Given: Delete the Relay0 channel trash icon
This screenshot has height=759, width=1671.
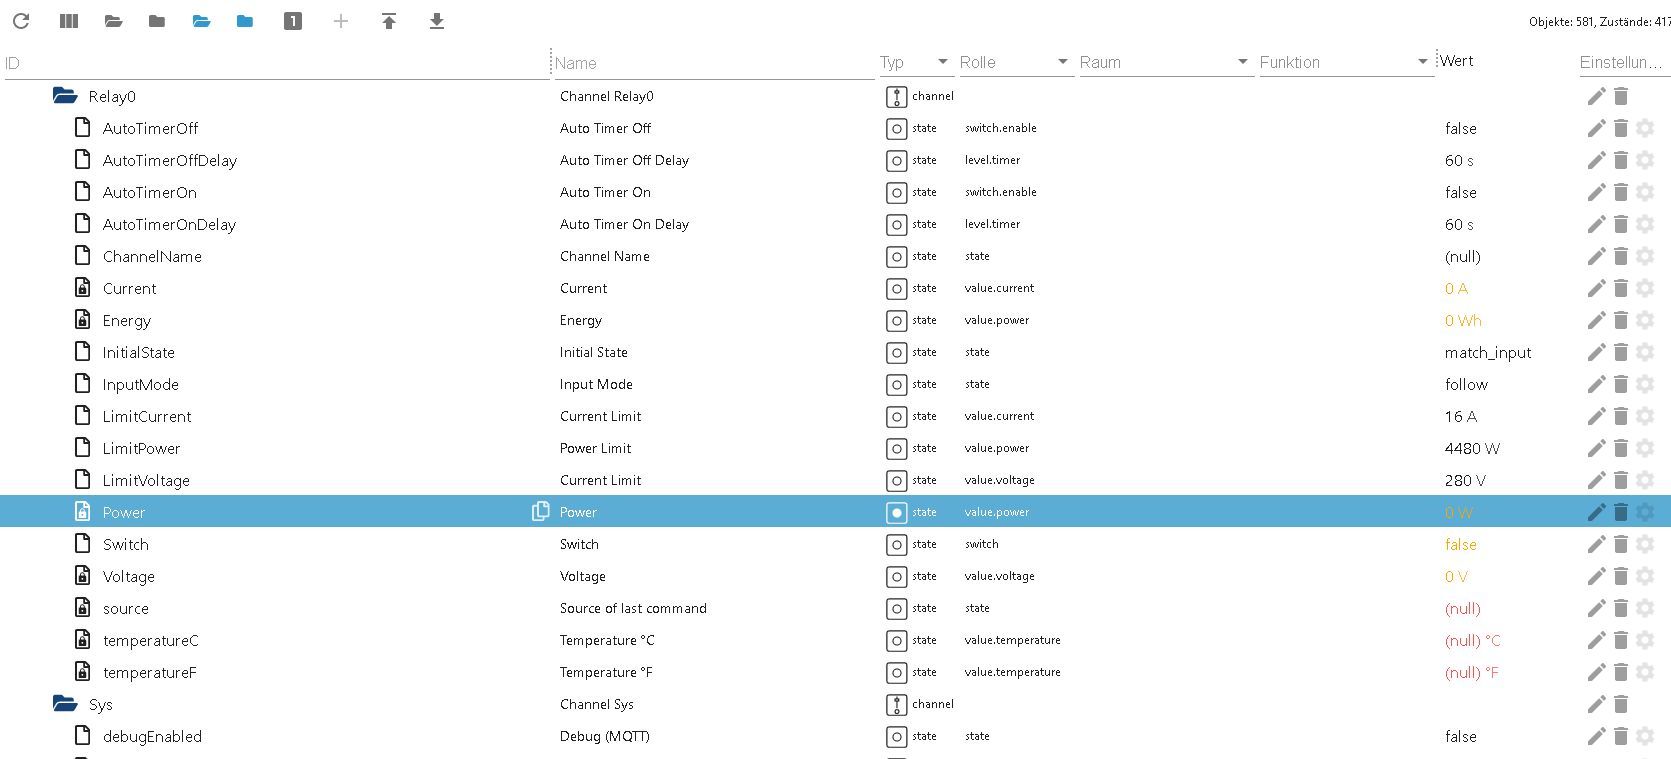Looking at the screenshot, I should coord(1621,96).
